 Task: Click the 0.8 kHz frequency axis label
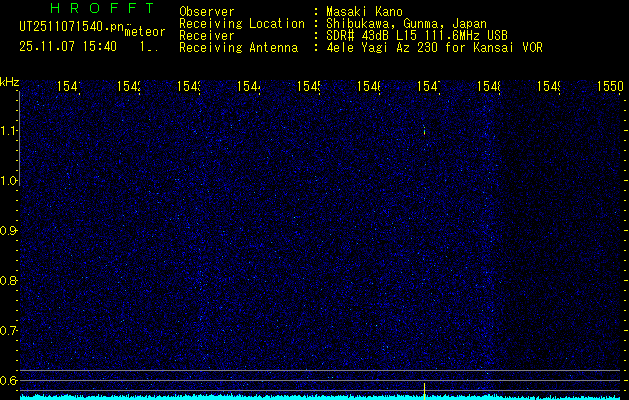8,280
